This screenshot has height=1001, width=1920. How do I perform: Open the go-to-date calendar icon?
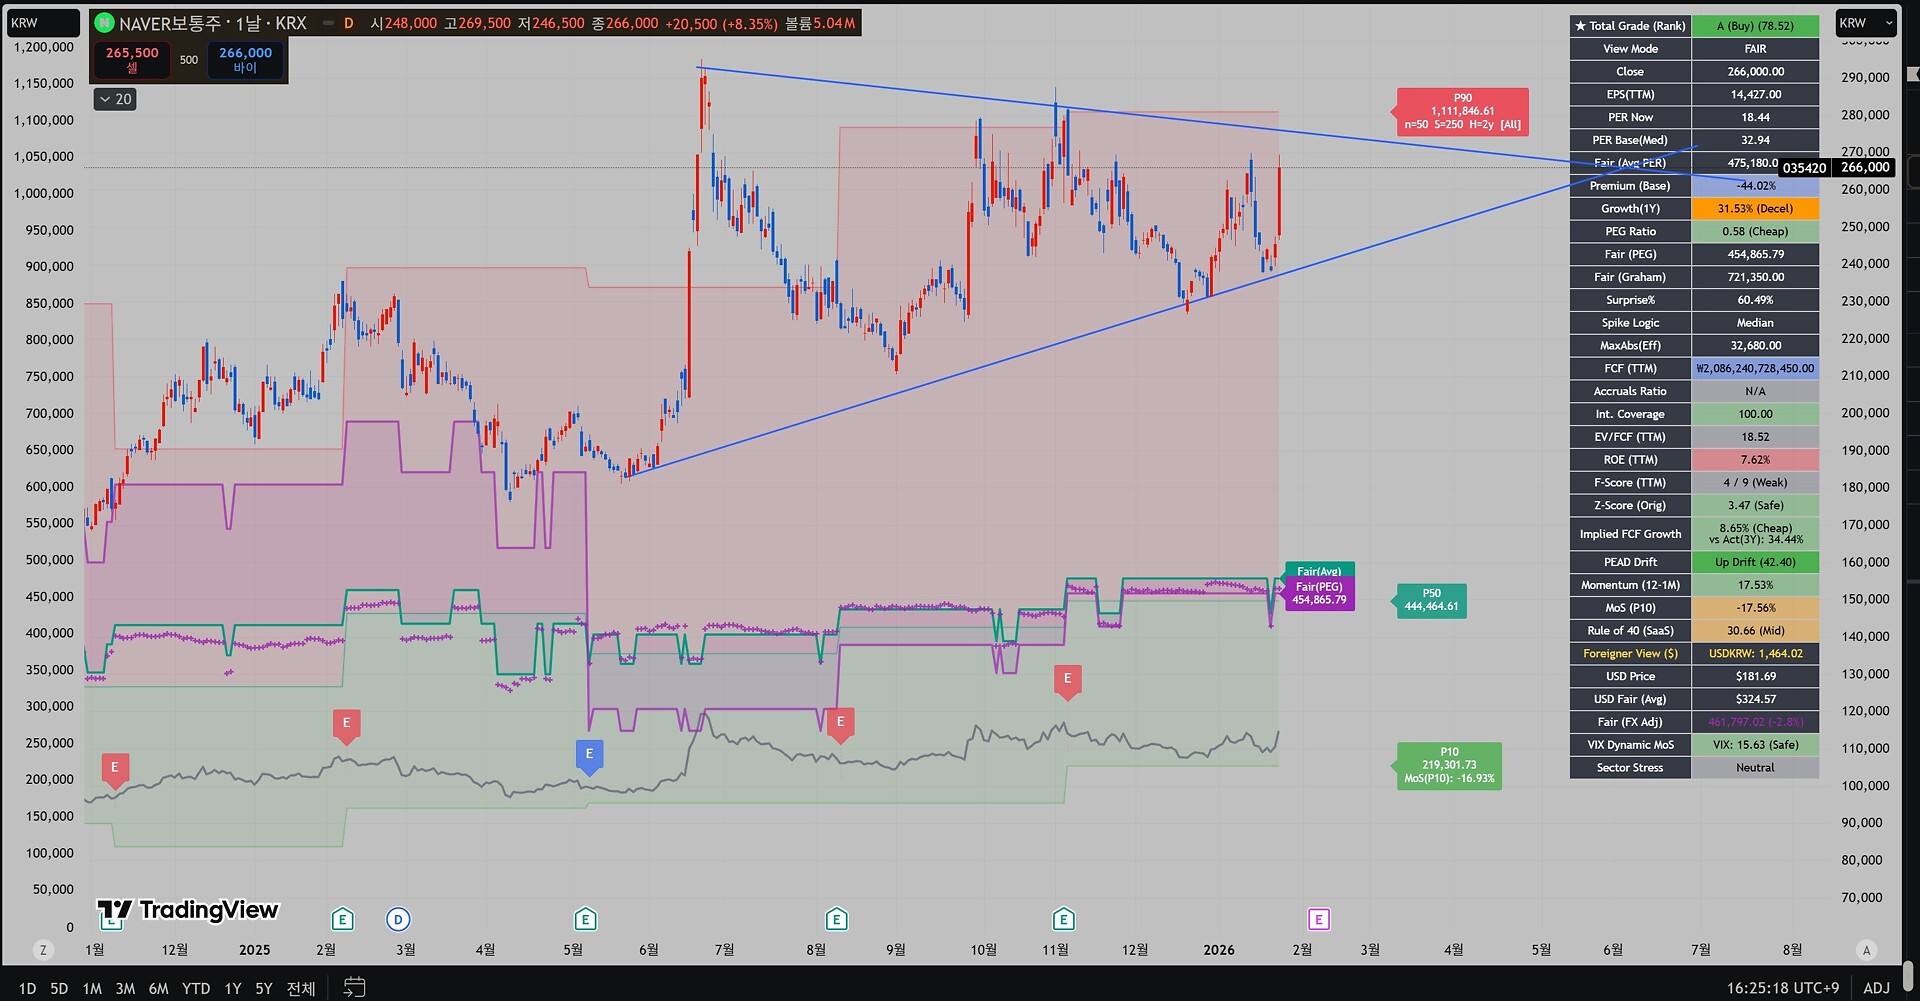tap(355, 988)
